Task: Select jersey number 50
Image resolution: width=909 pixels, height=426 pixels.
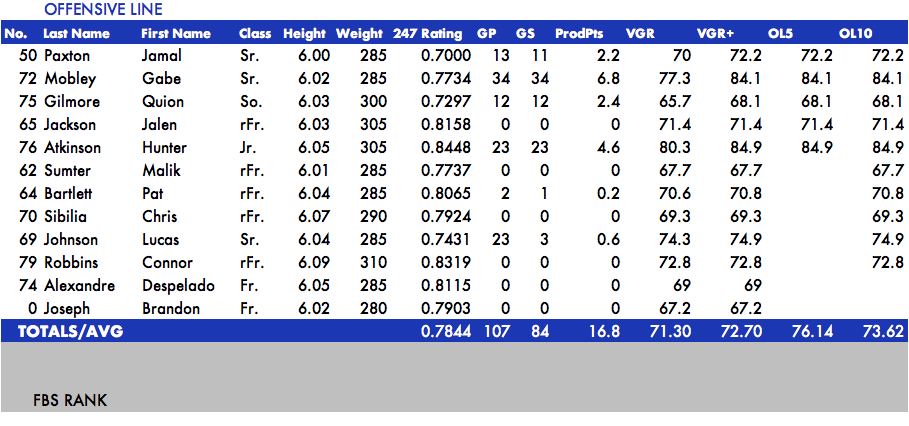Action: pos(28,56)
